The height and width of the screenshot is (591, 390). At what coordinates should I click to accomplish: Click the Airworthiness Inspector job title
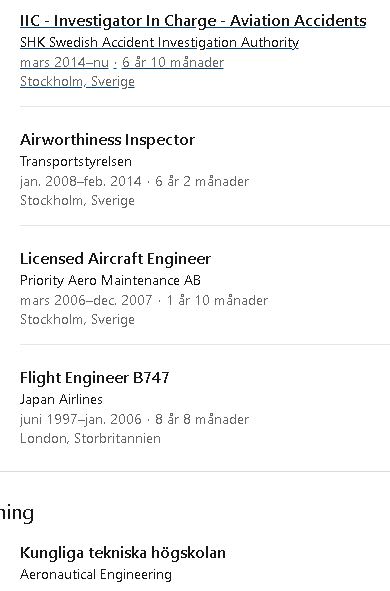[107, 140]
